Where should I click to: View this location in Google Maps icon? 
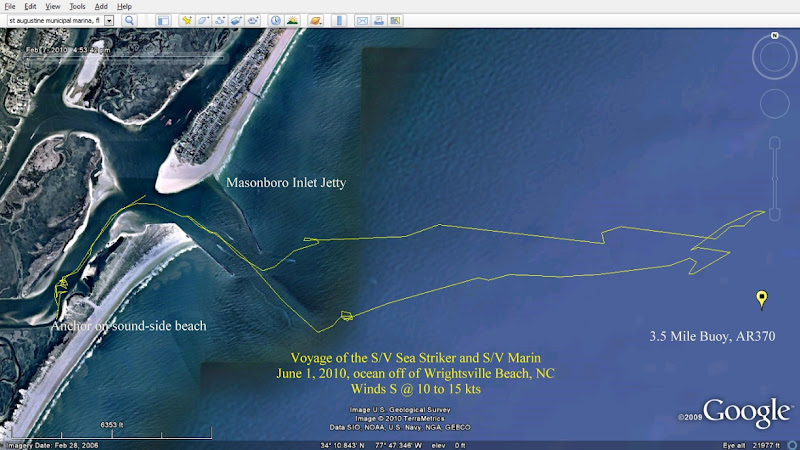[x=395, y=20]
